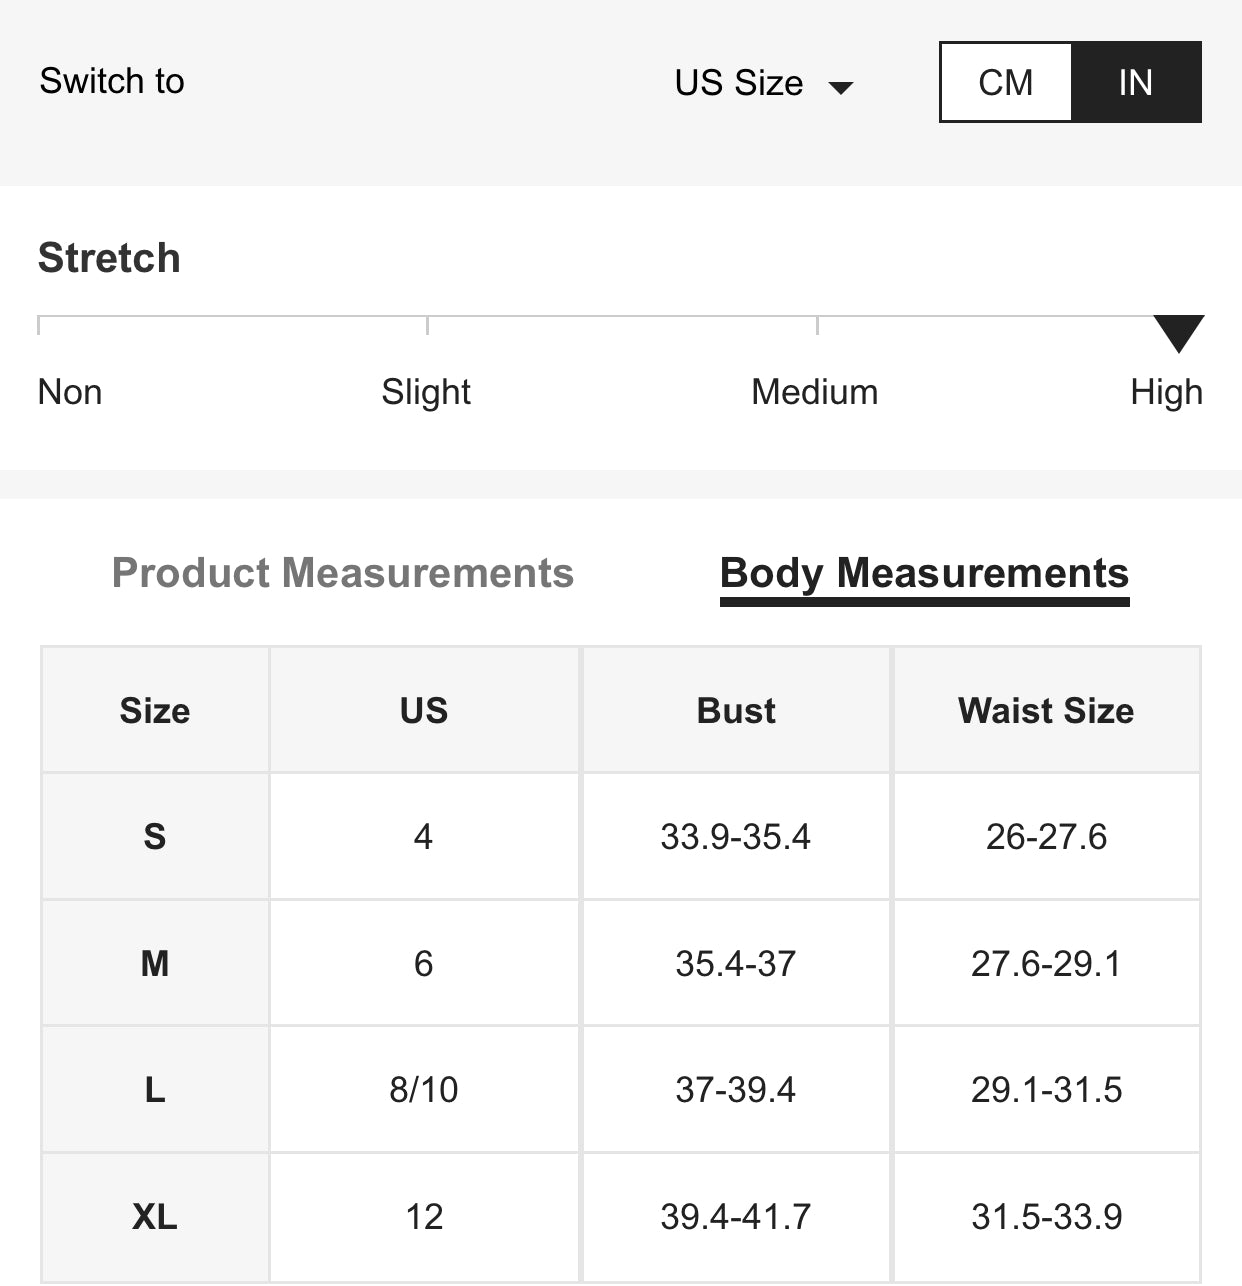This screenshot has height=1286, width=1242.
Task: Click the Size column header
Action: [x=155, y=711]
